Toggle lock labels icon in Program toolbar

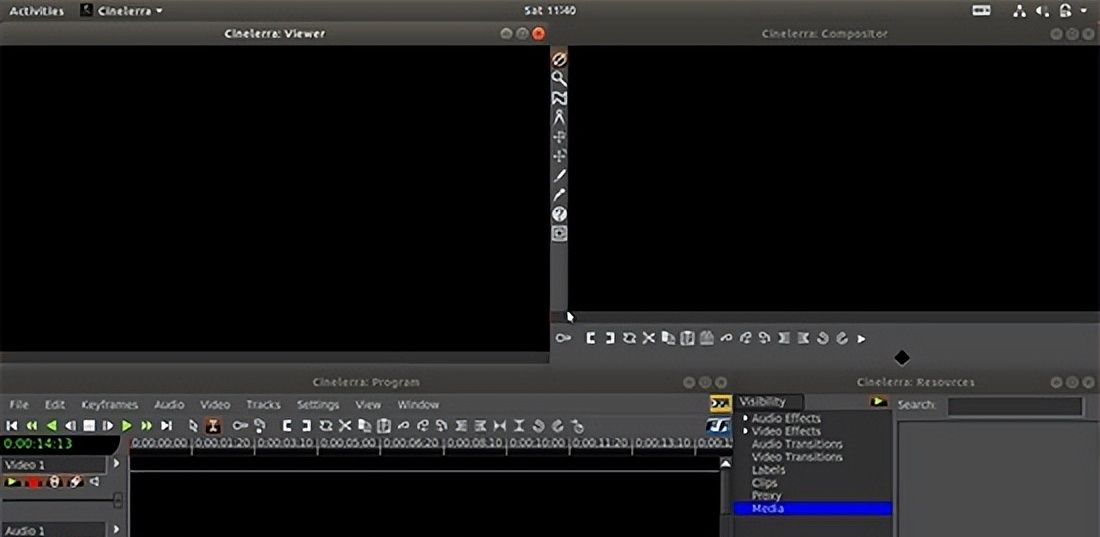[x=260, y=425]
